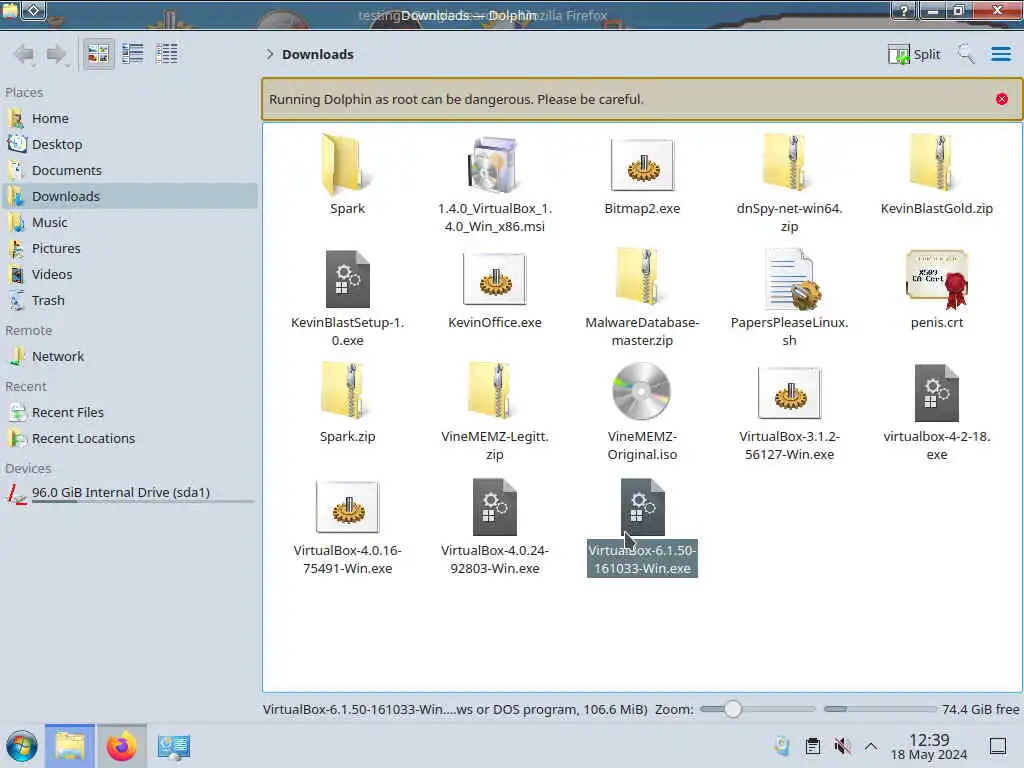Select VirtualBox-4.0.24-92803-Win.exe icon

point(494,507)
